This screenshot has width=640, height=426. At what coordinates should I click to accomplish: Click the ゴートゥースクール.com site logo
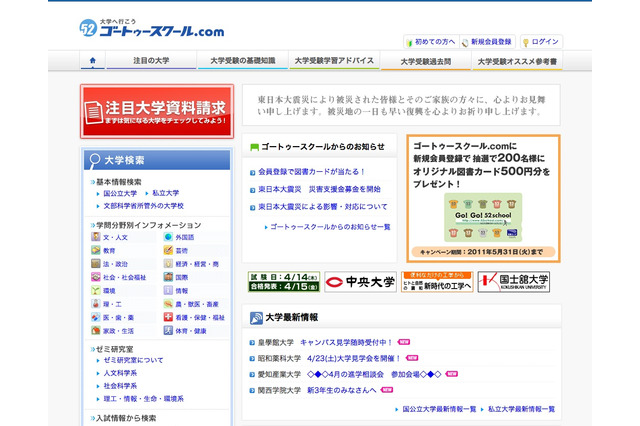pyautogui.click(x=152, y=28)
